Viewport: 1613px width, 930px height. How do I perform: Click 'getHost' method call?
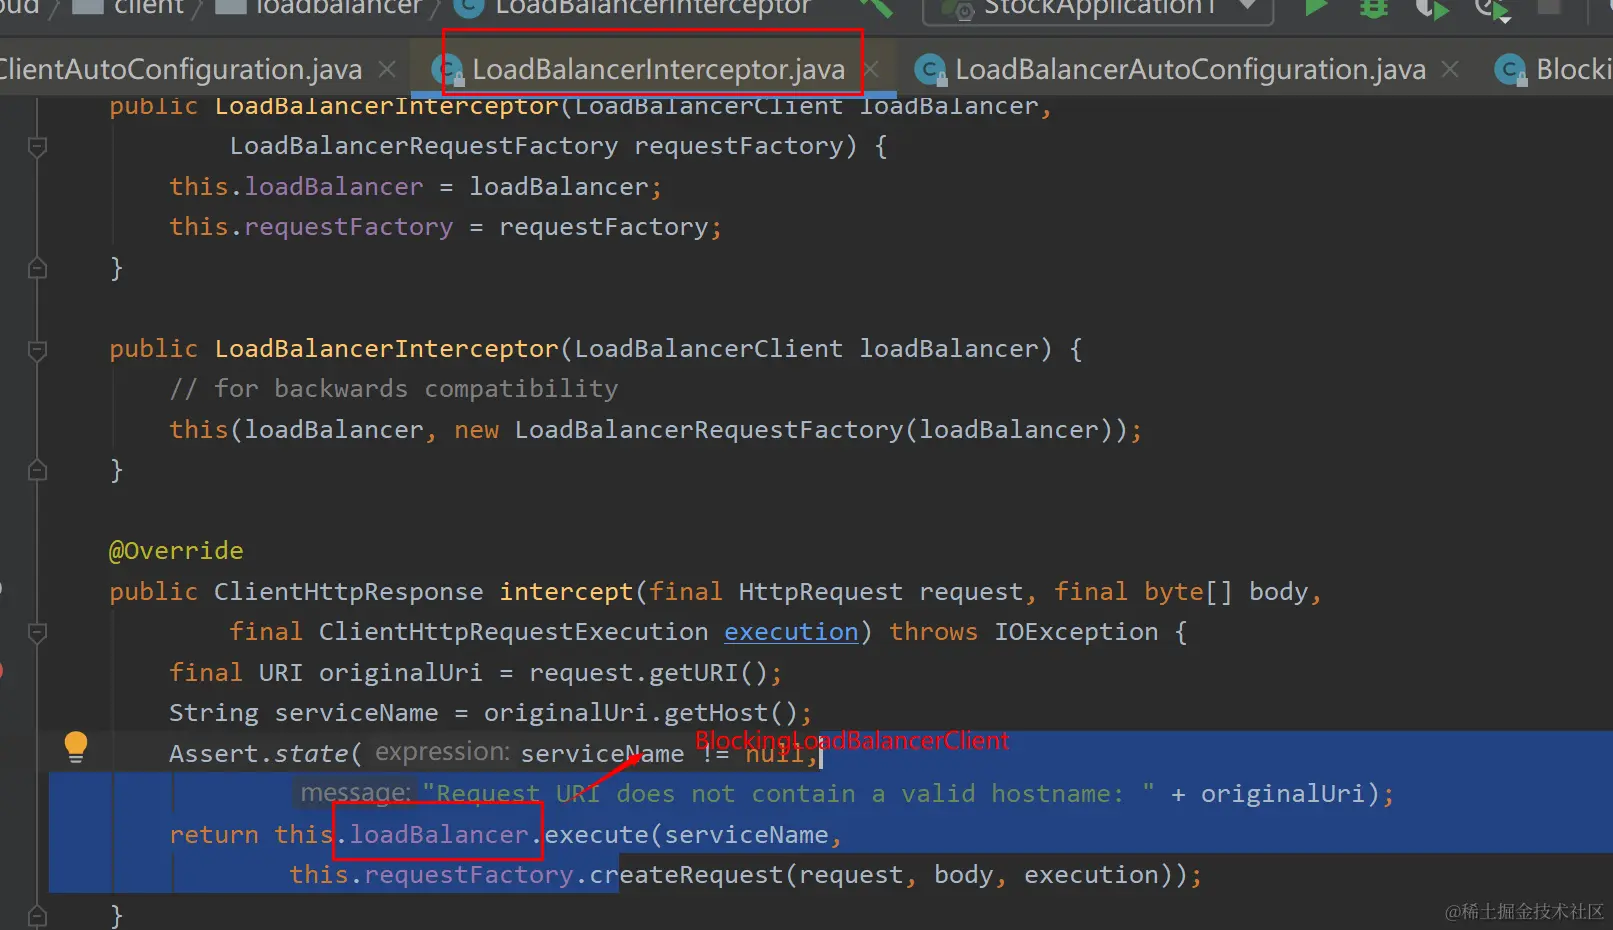coord(716,713)
